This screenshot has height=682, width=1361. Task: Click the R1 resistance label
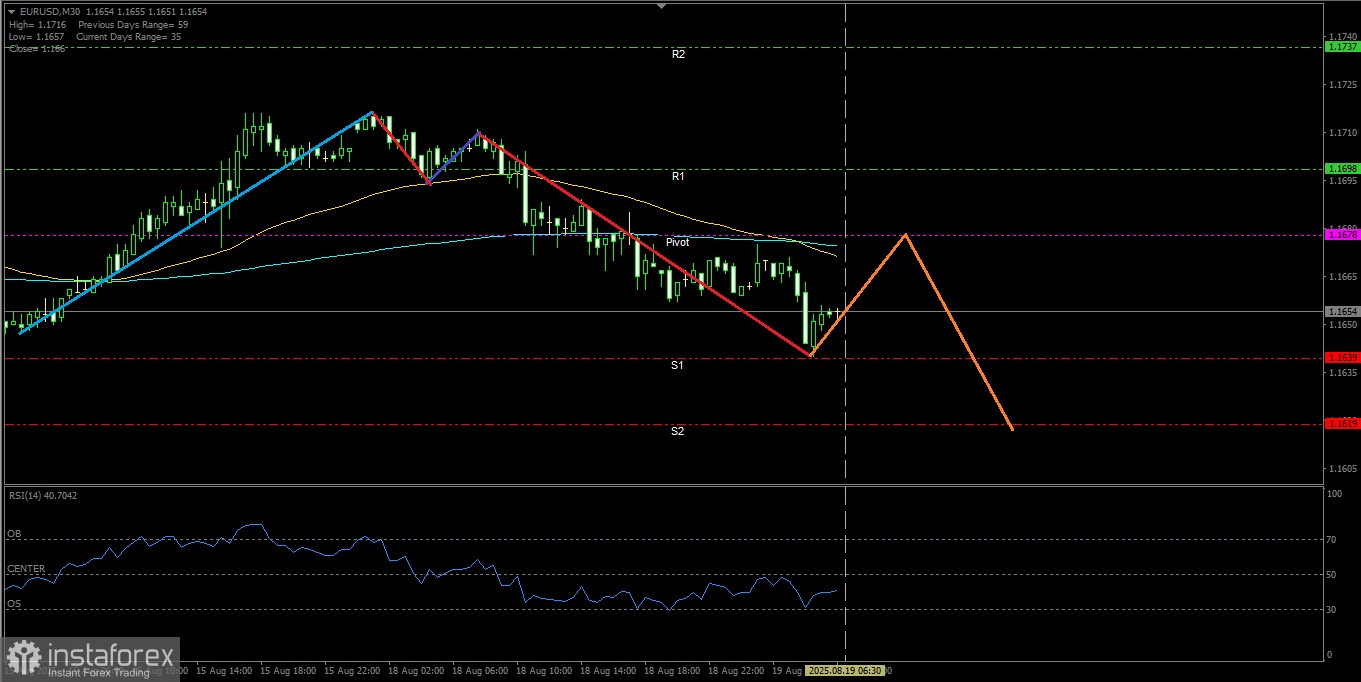coord(678,176)
